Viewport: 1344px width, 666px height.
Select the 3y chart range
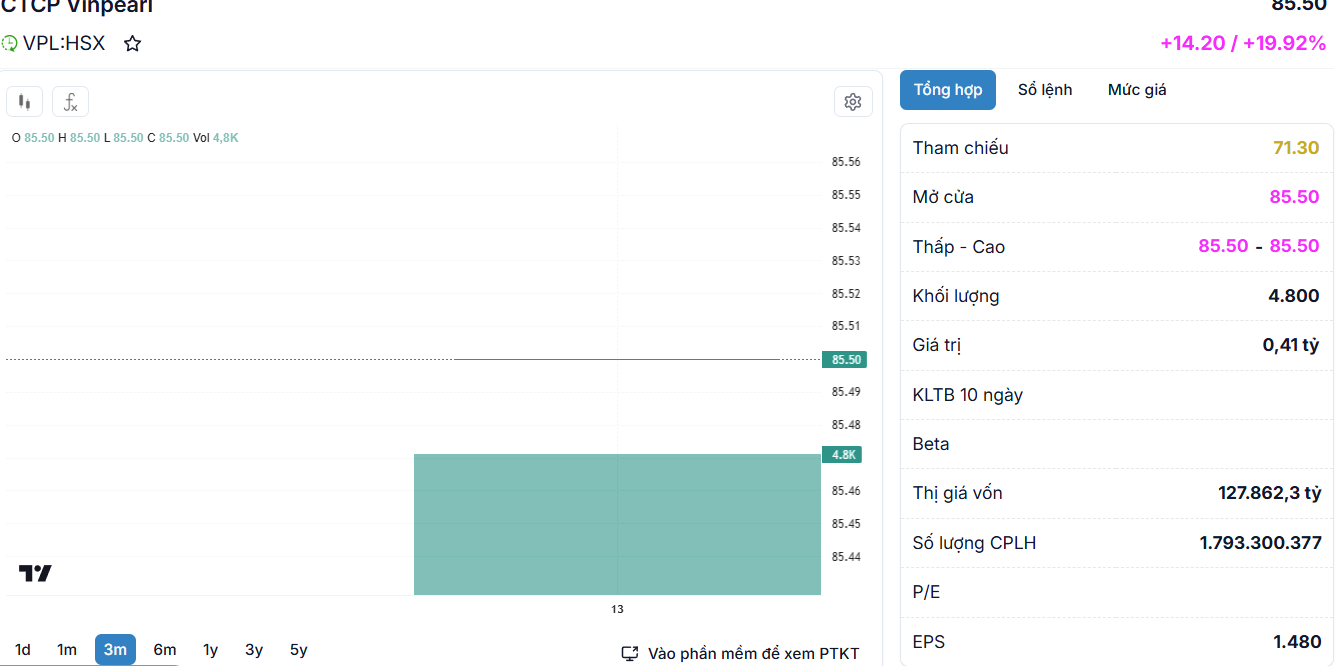(254, 650)
